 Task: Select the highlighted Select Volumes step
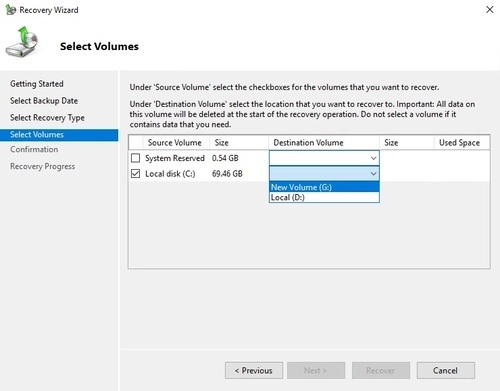tap(59, 135)
